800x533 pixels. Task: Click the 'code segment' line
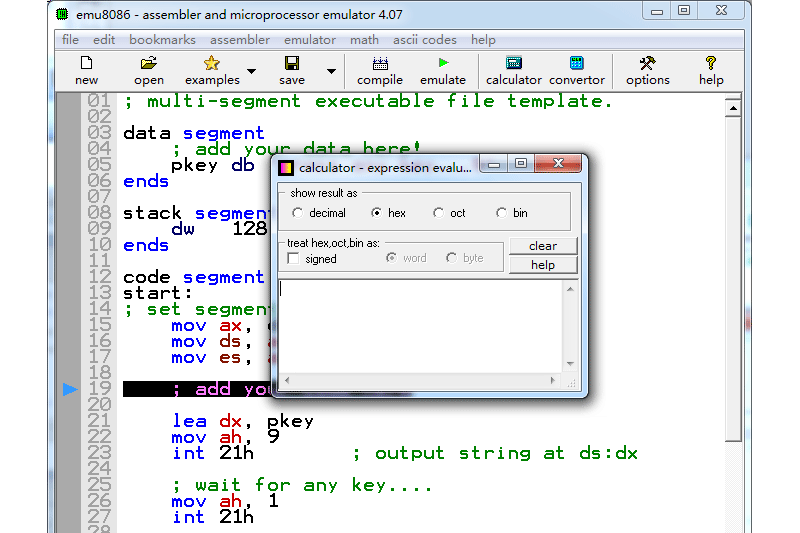tap(194, 277)
